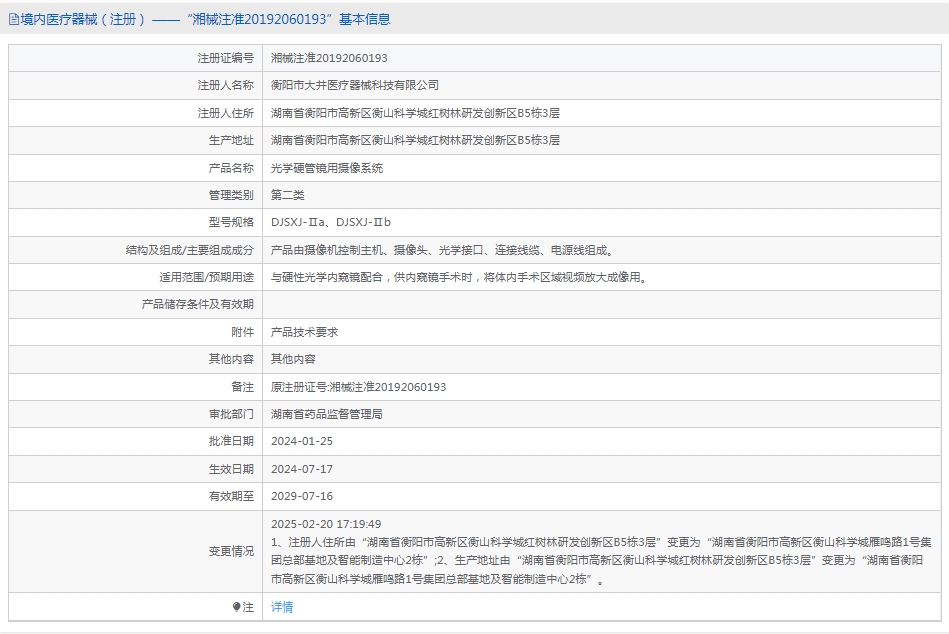Open the 详情 details link

tap(282, 607)
